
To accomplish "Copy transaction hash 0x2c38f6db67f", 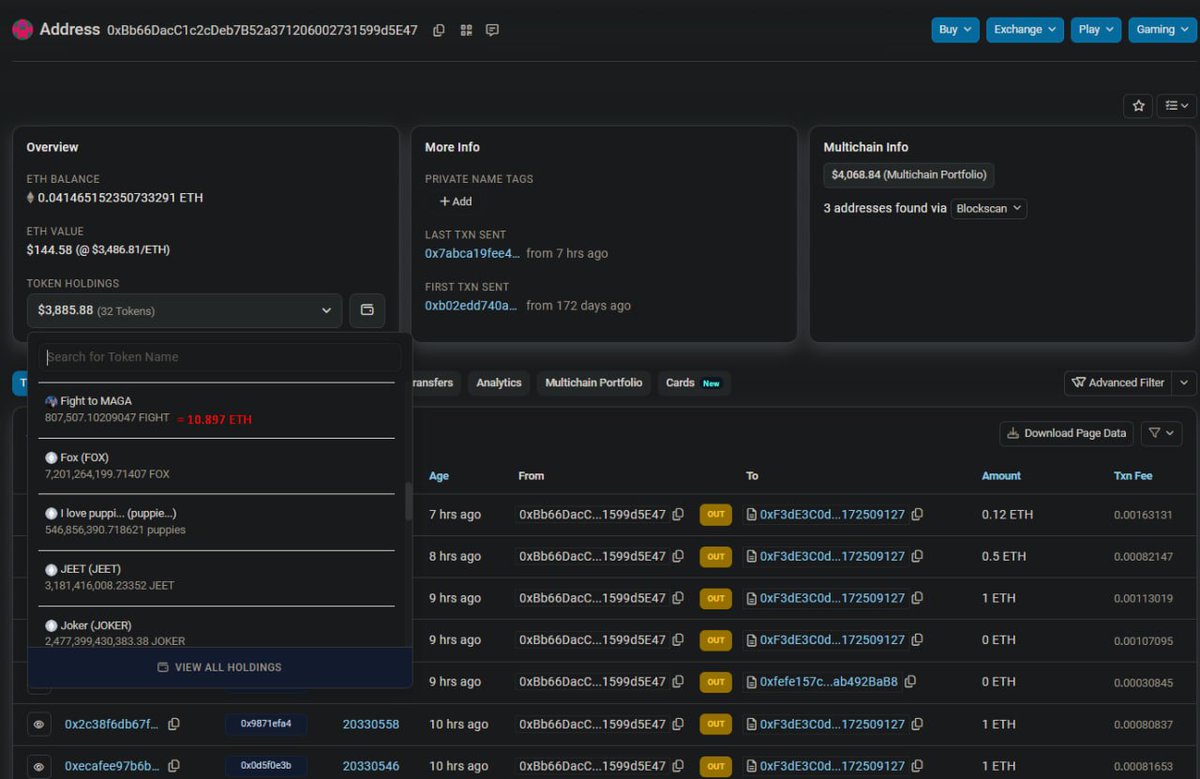I will coord(174,724).
